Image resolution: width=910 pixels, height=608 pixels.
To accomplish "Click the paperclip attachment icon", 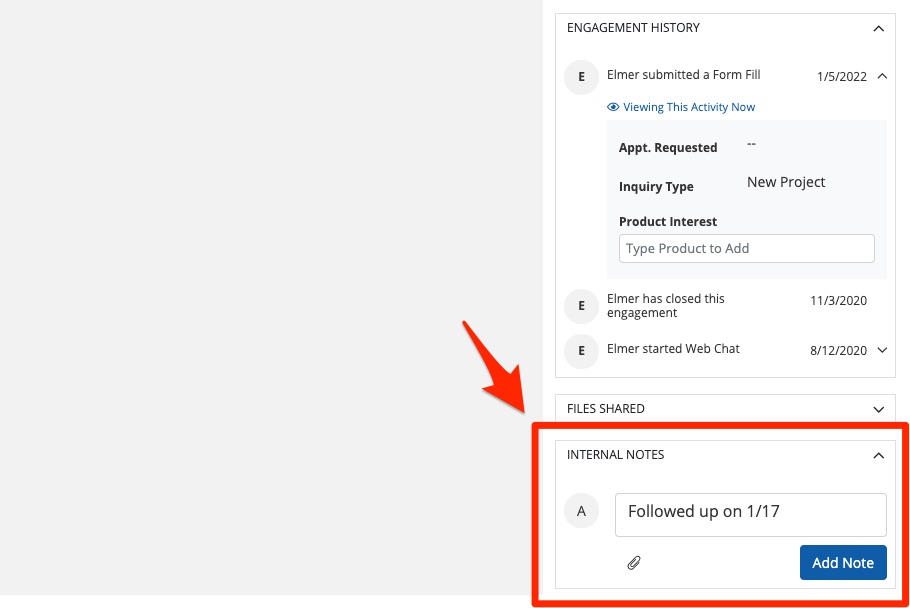I will [x=633, y=563].
